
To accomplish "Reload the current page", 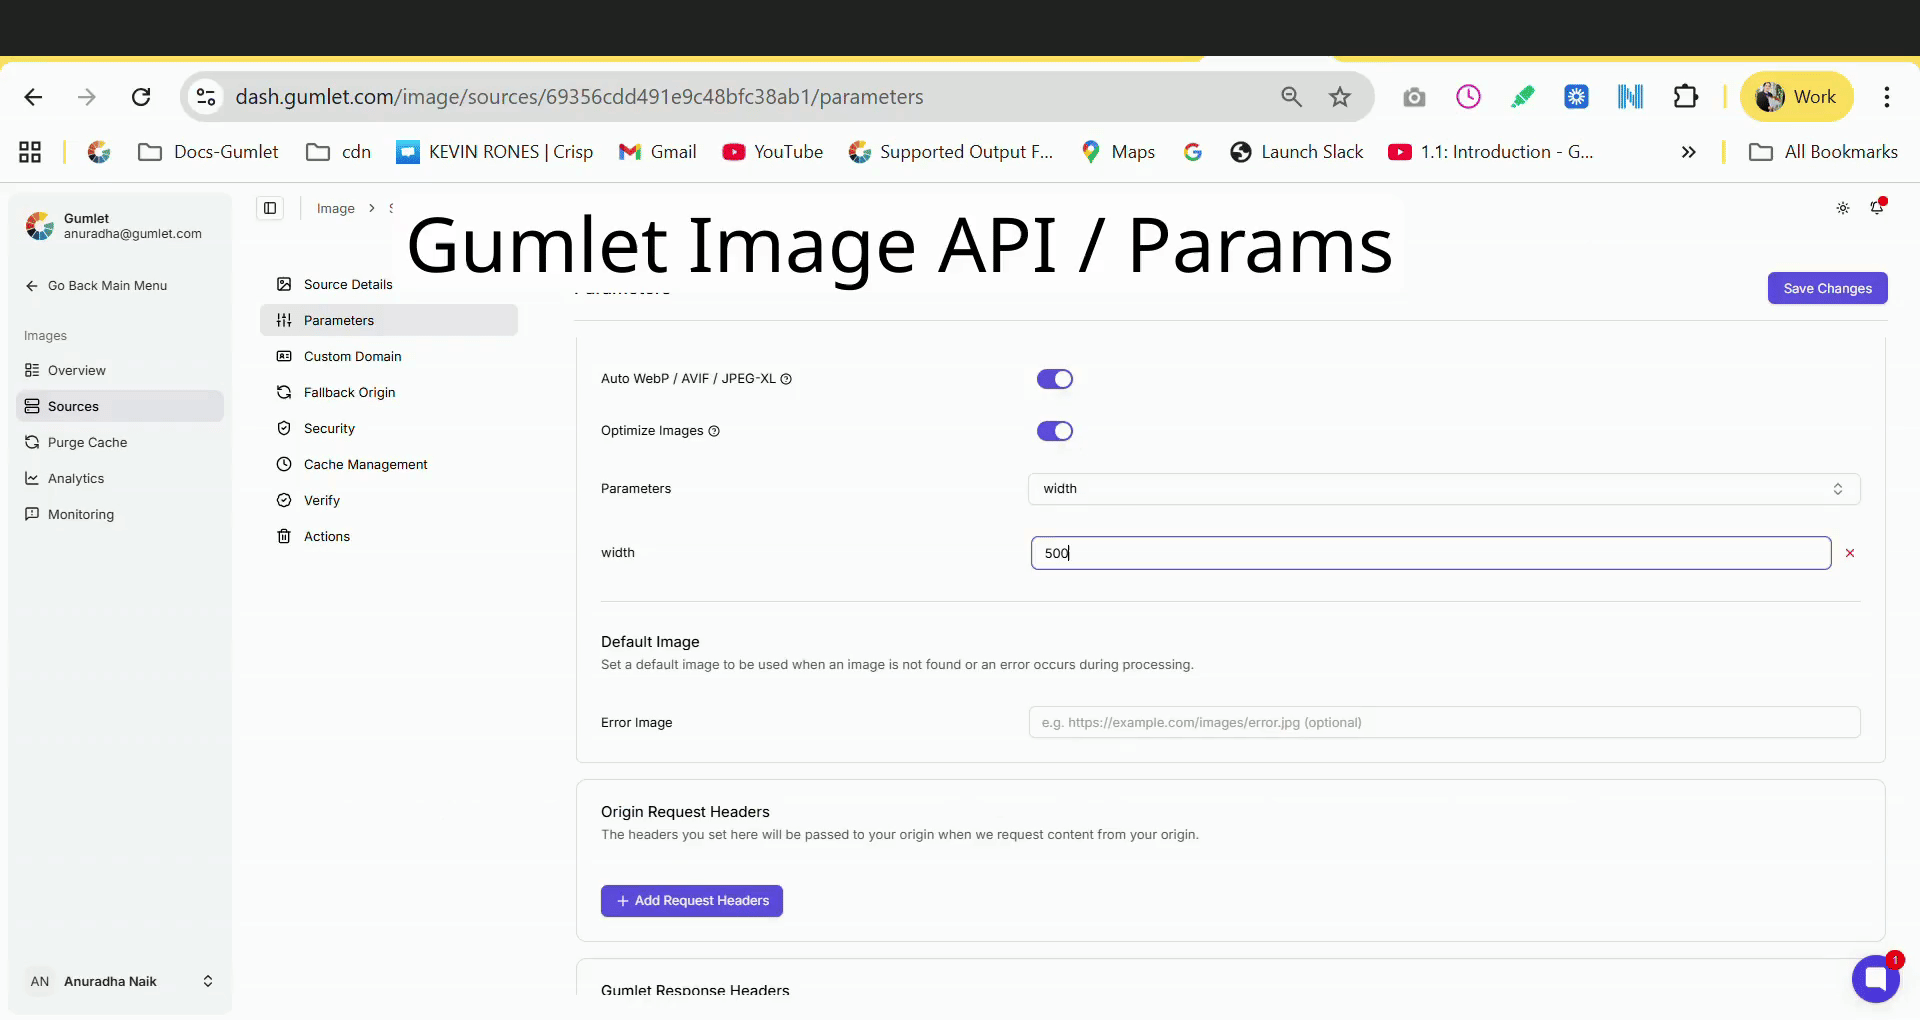I will pos(141,97).
